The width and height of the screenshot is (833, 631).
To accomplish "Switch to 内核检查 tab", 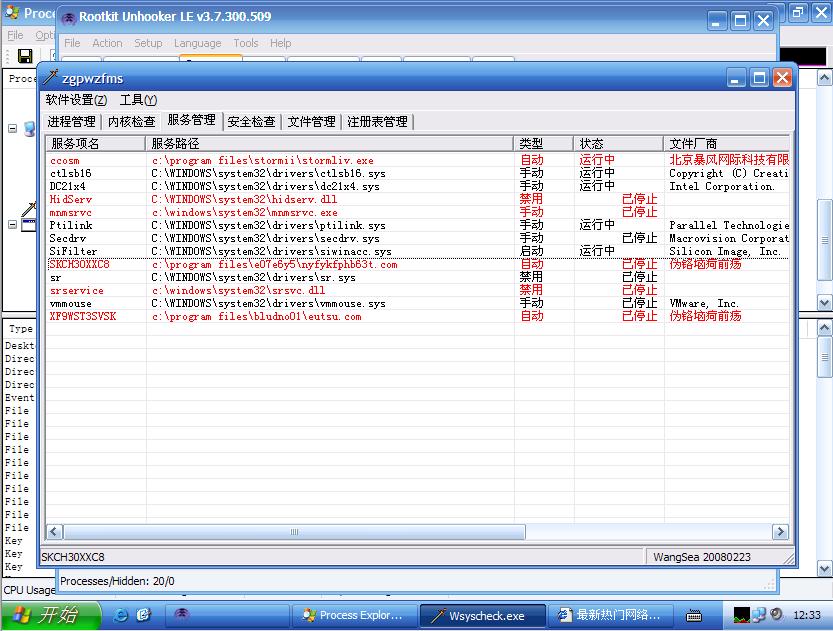I will click(132, 122).
